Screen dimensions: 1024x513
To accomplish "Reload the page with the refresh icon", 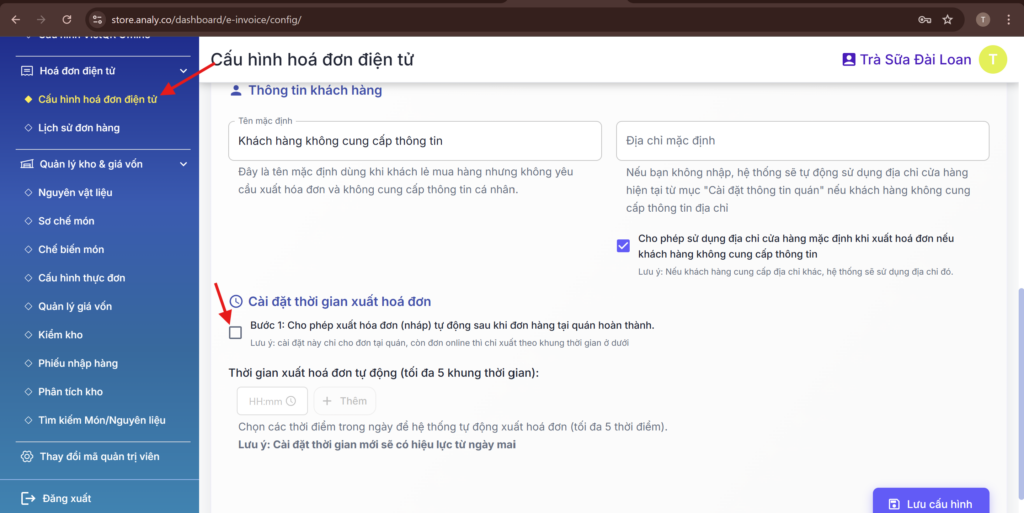I will pyautogui.click(x=67, y=20).
